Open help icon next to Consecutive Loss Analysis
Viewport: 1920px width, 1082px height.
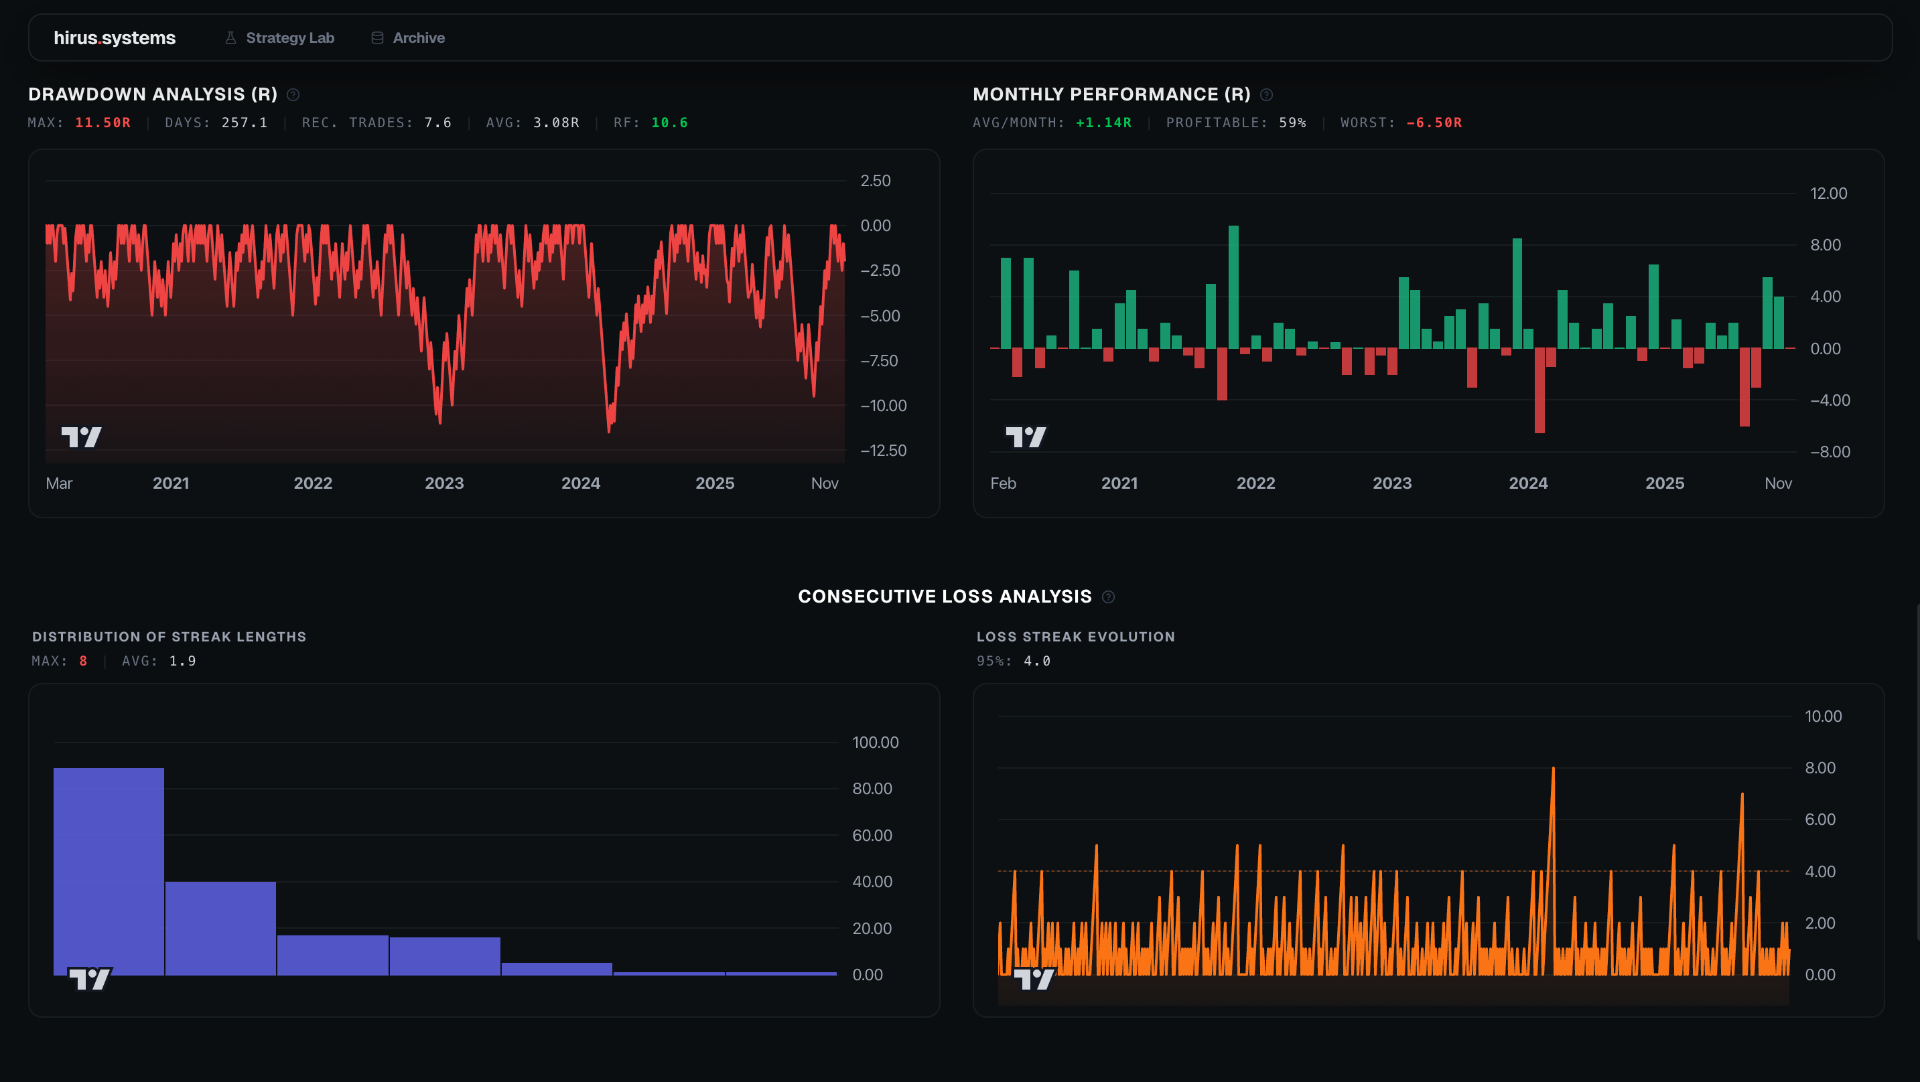1108,597
